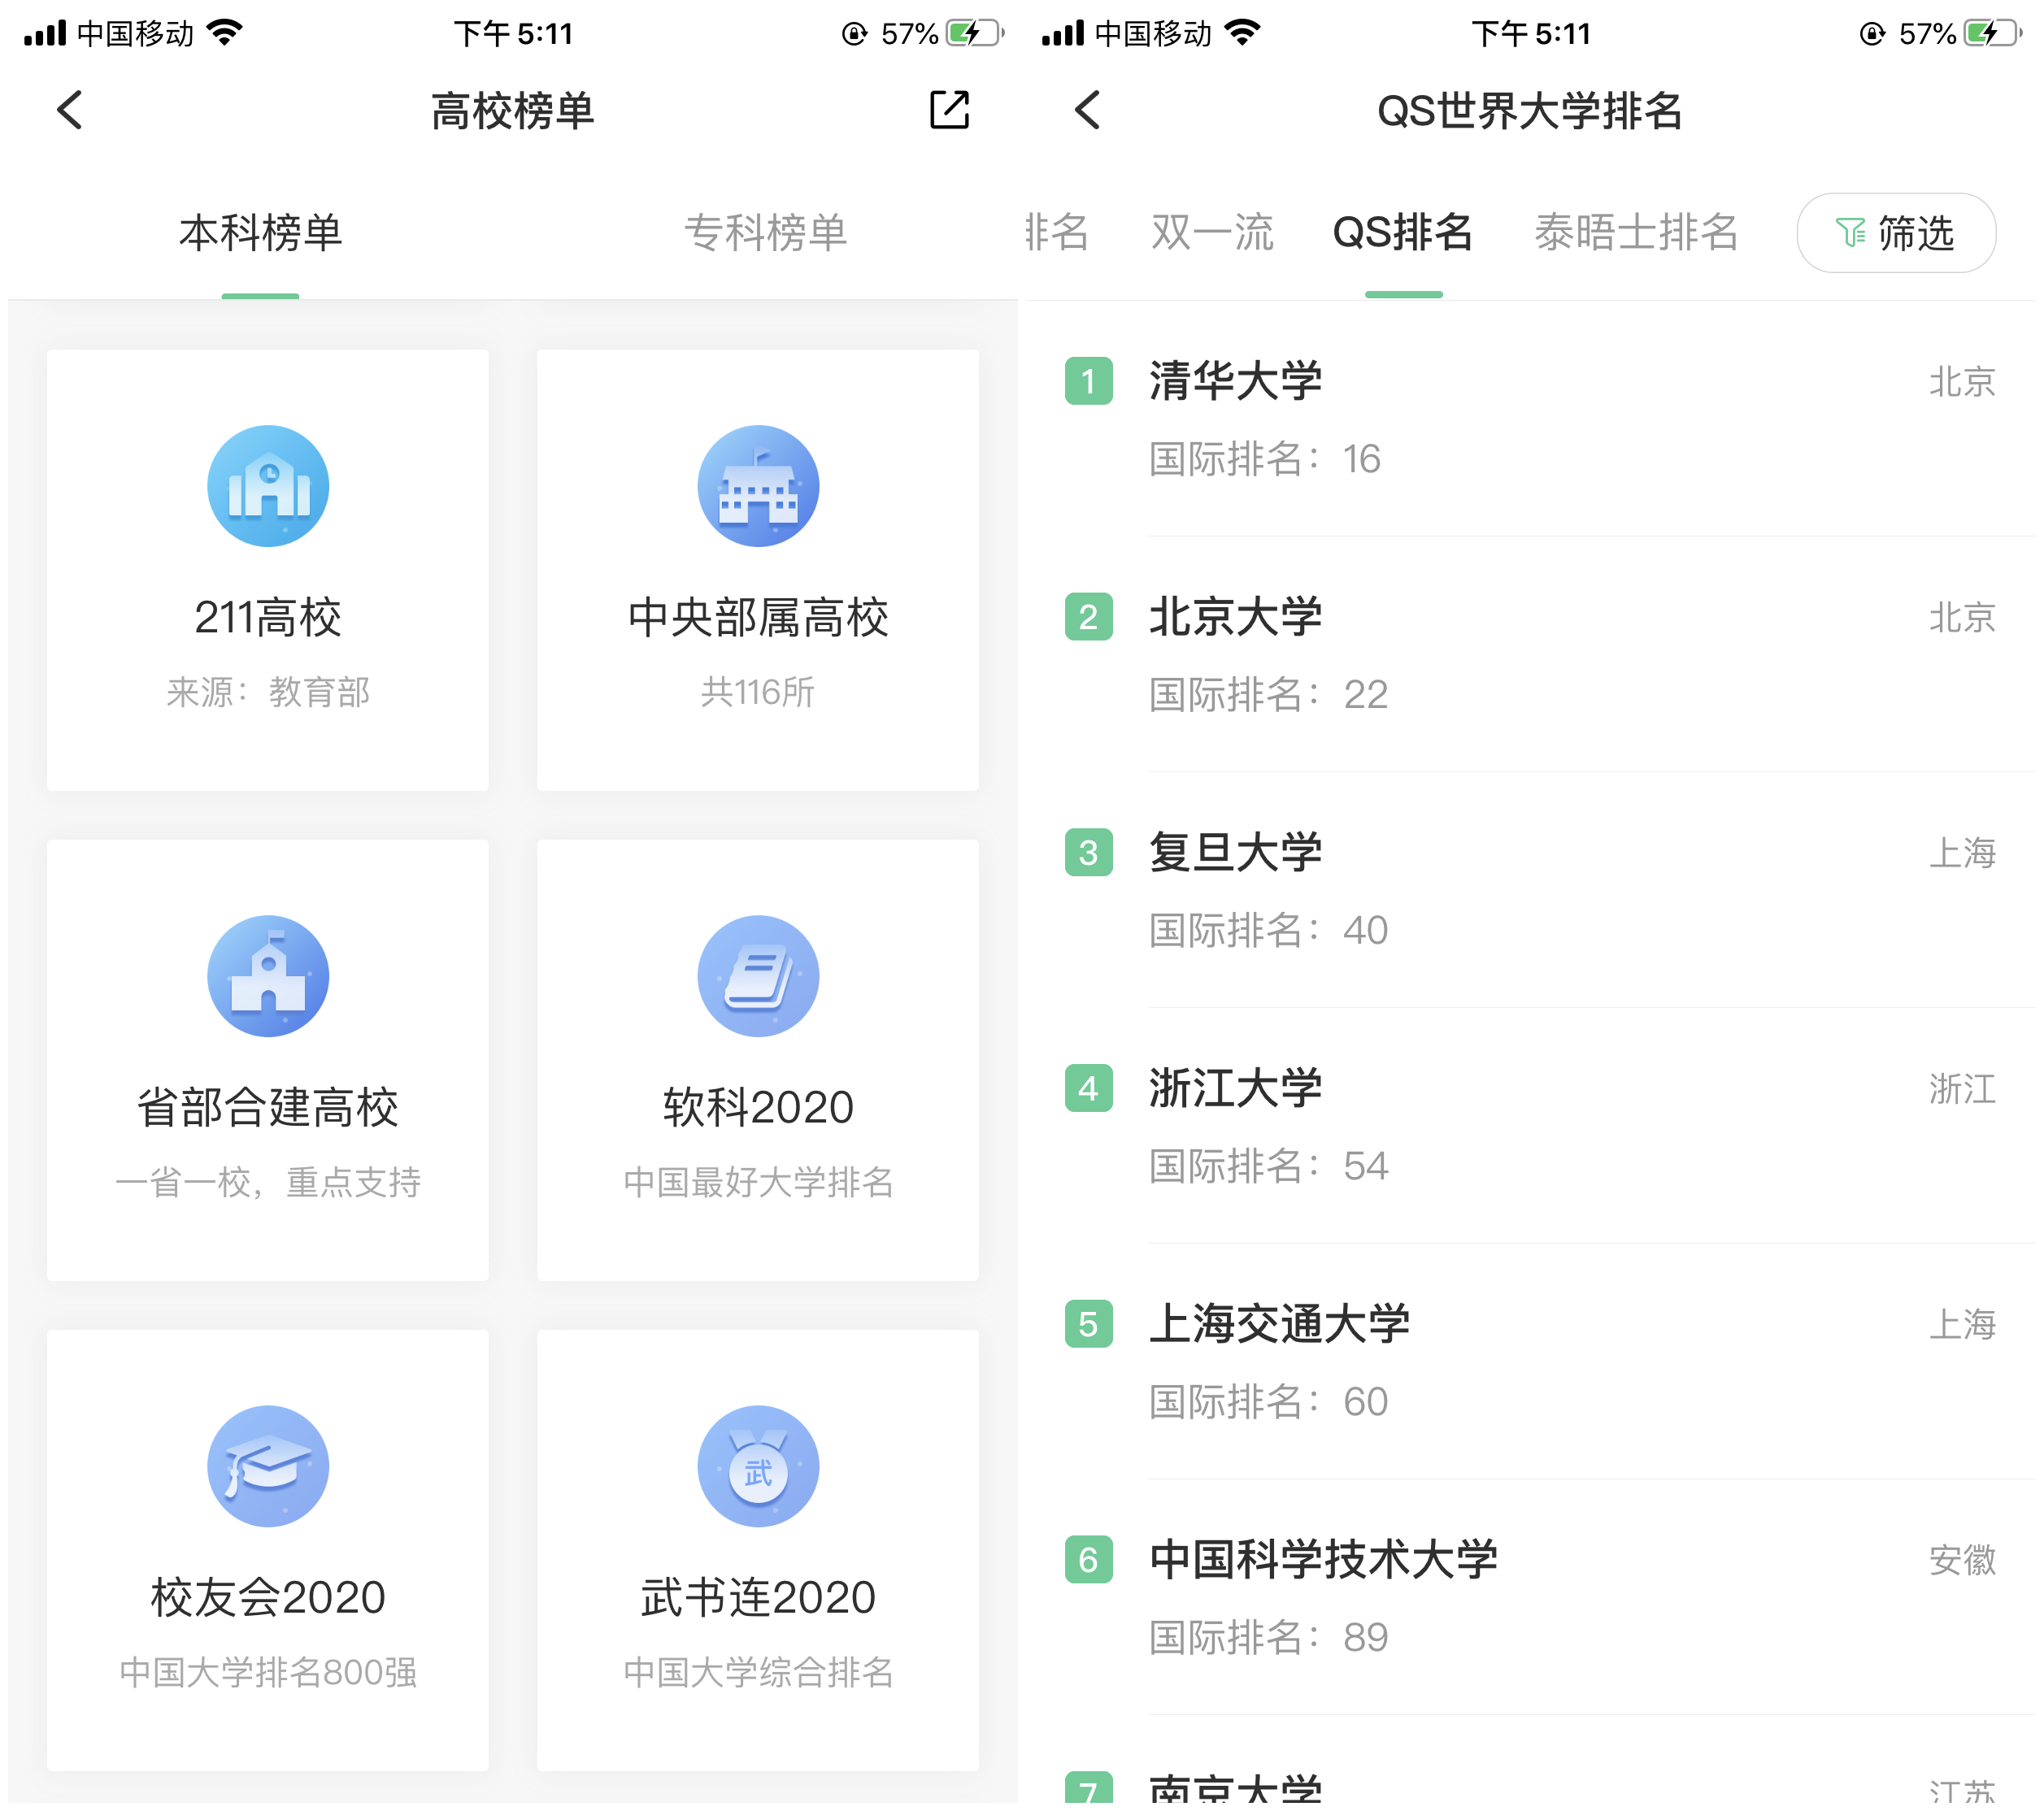
Task: Tap the green rank badge 3
Action: coord(1089,853)
